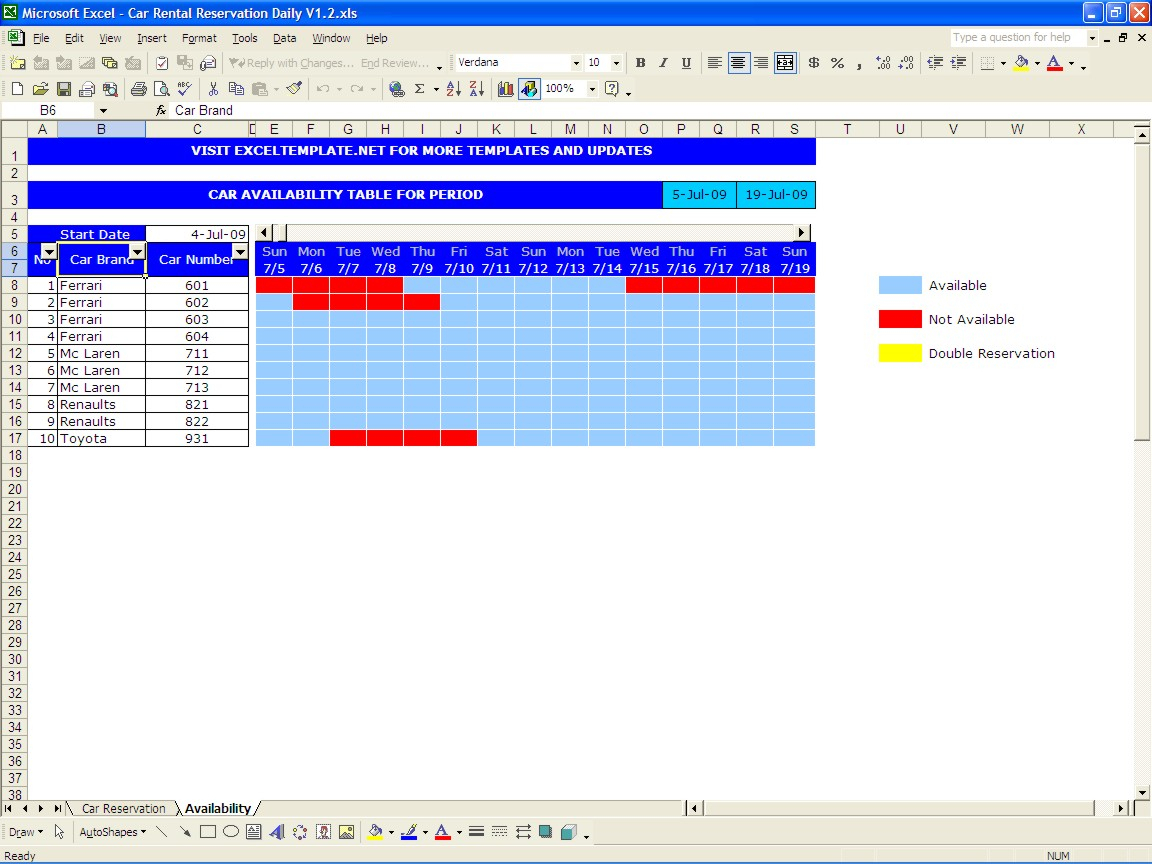Expand the Car Number filter dropdown

(240, 251)
